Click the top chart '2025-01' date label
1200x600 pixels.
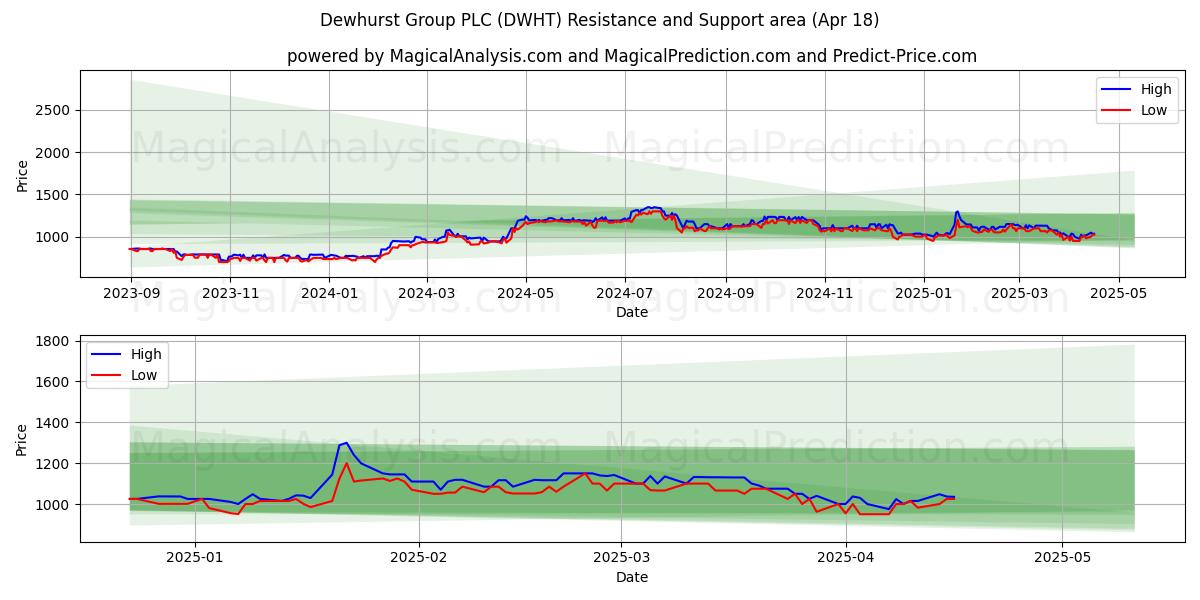pos(924,293)
